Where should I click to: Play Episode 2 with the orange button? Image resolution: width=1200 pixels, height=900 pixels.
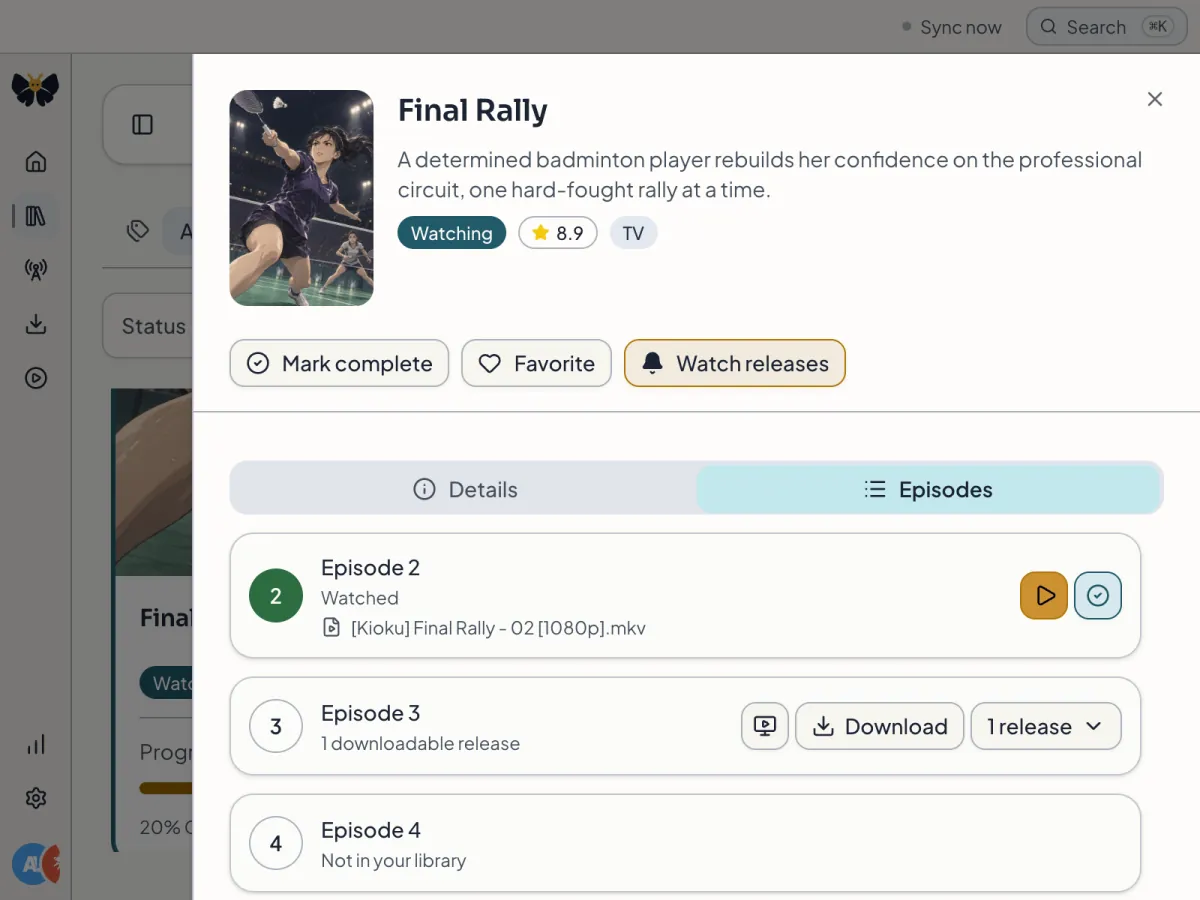coord(1044,596)
